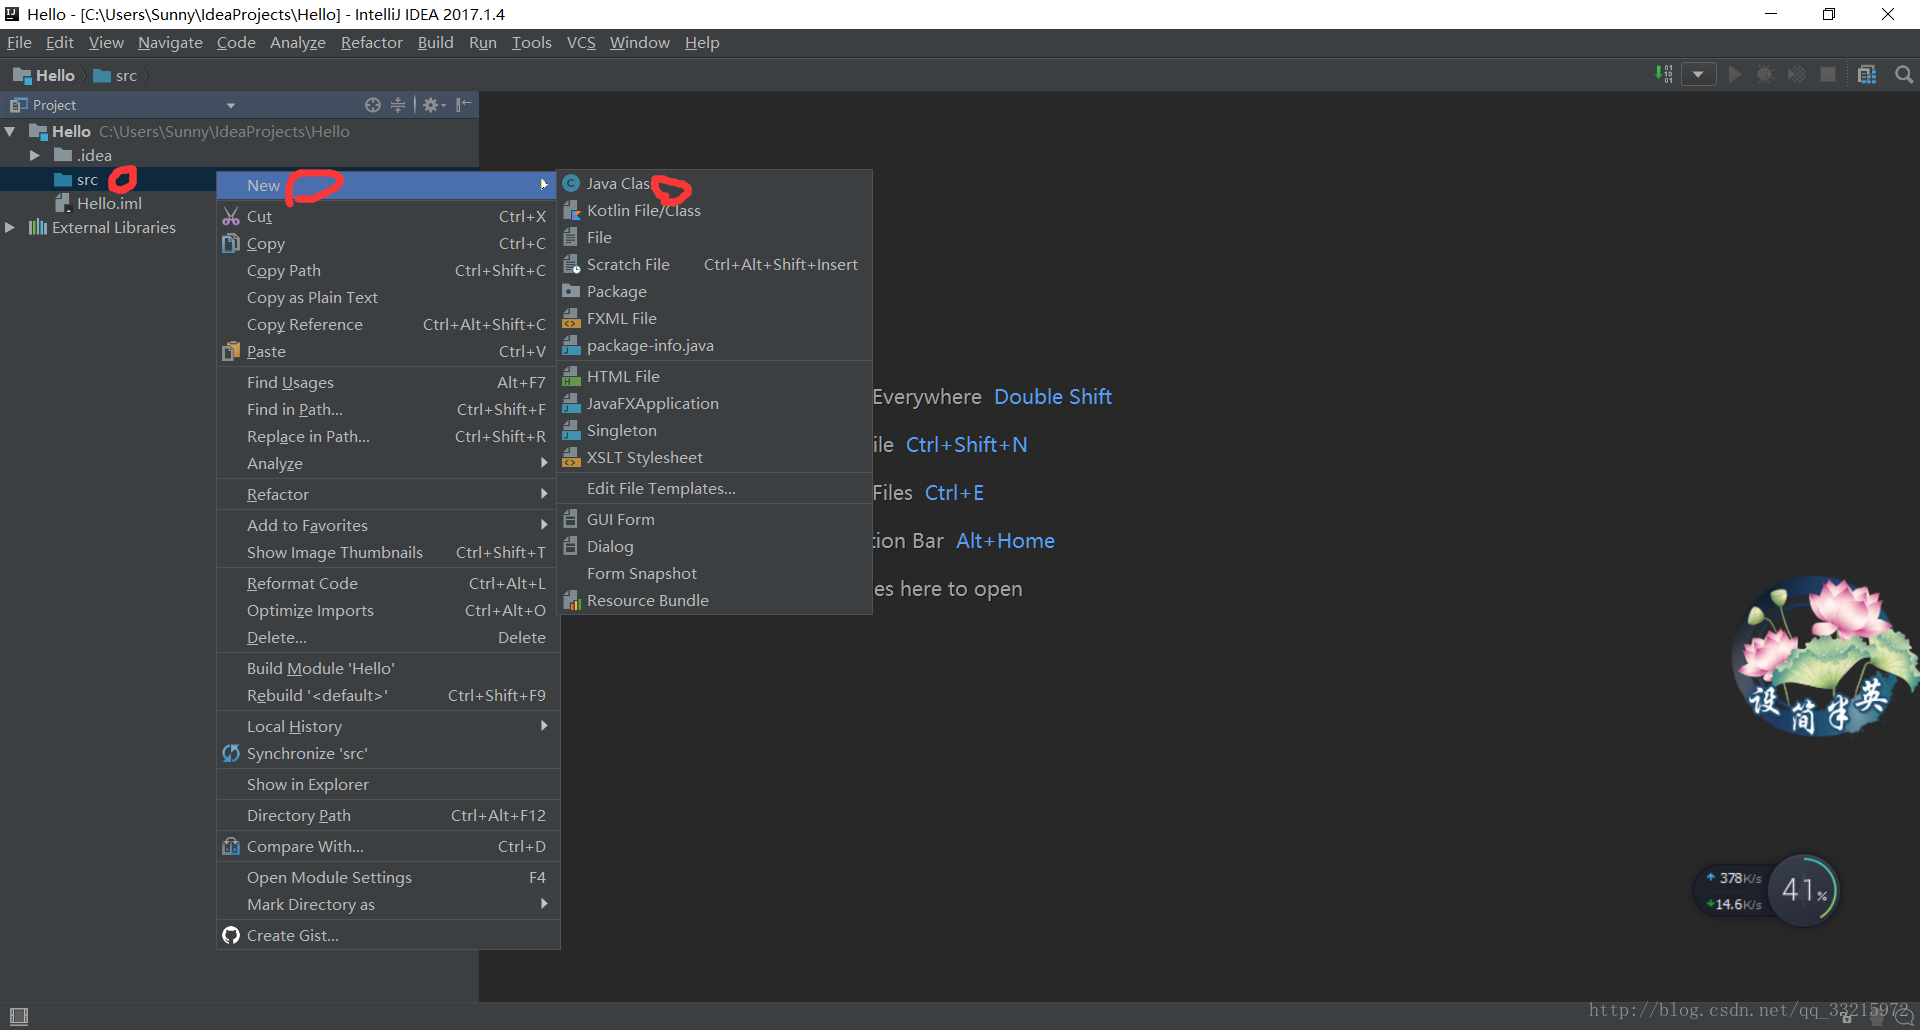Screen dimensions: 1920x1030
Task: Click the Compare With icon
Action: click(x=231, y=847)
